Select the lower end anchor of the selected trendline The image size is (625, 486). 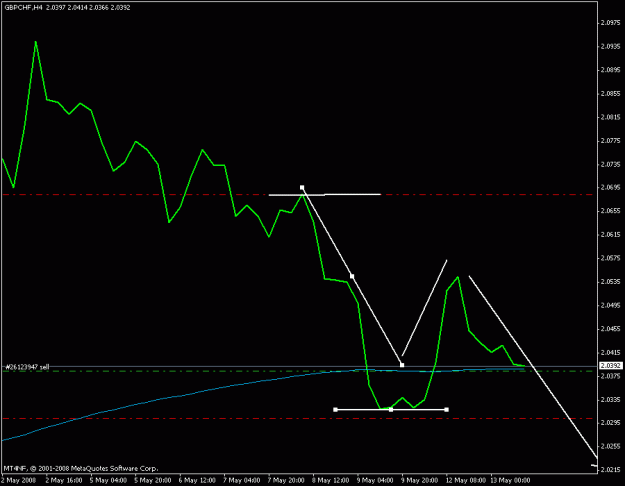[x=402, y=365]
